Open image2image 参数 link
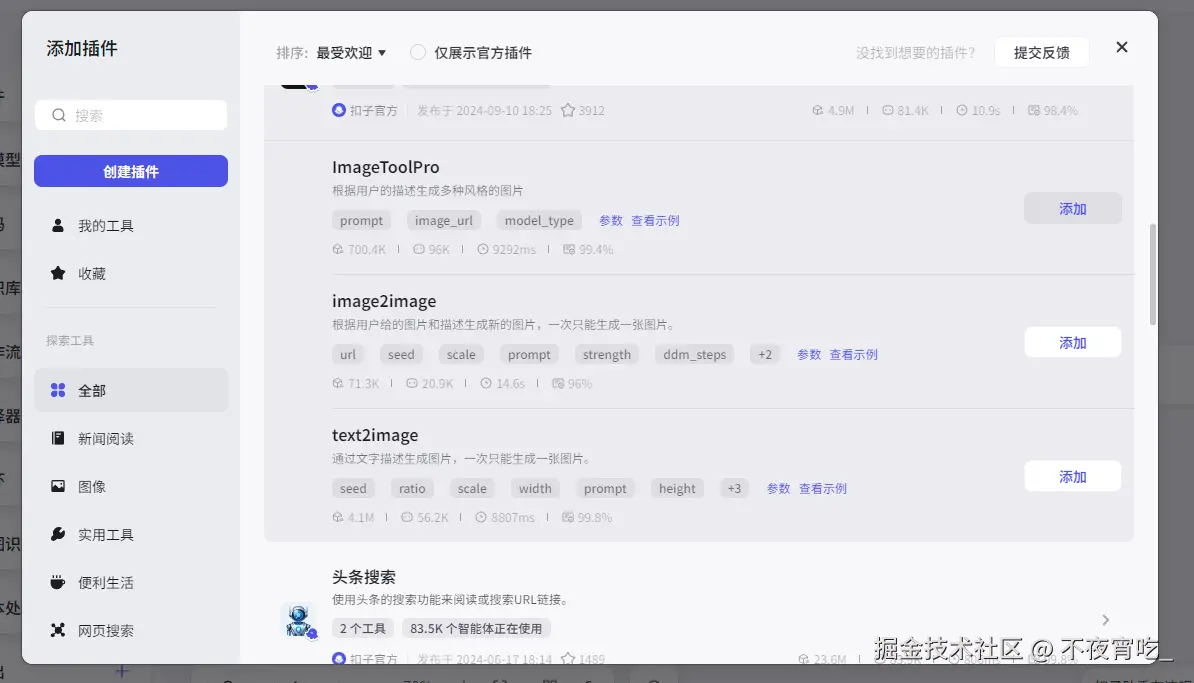Viewport: 1194px width, 683px height. coord(809,354)
